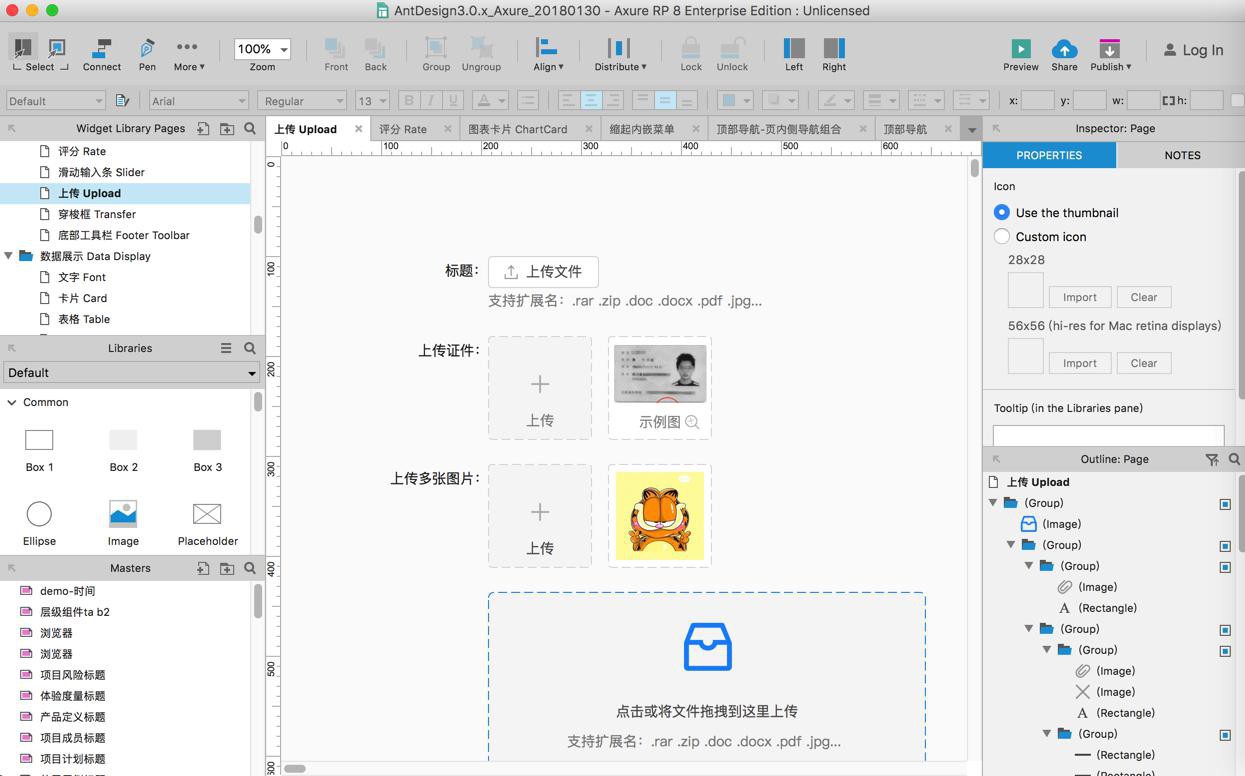Bring selection to Front

pos(336,54)
